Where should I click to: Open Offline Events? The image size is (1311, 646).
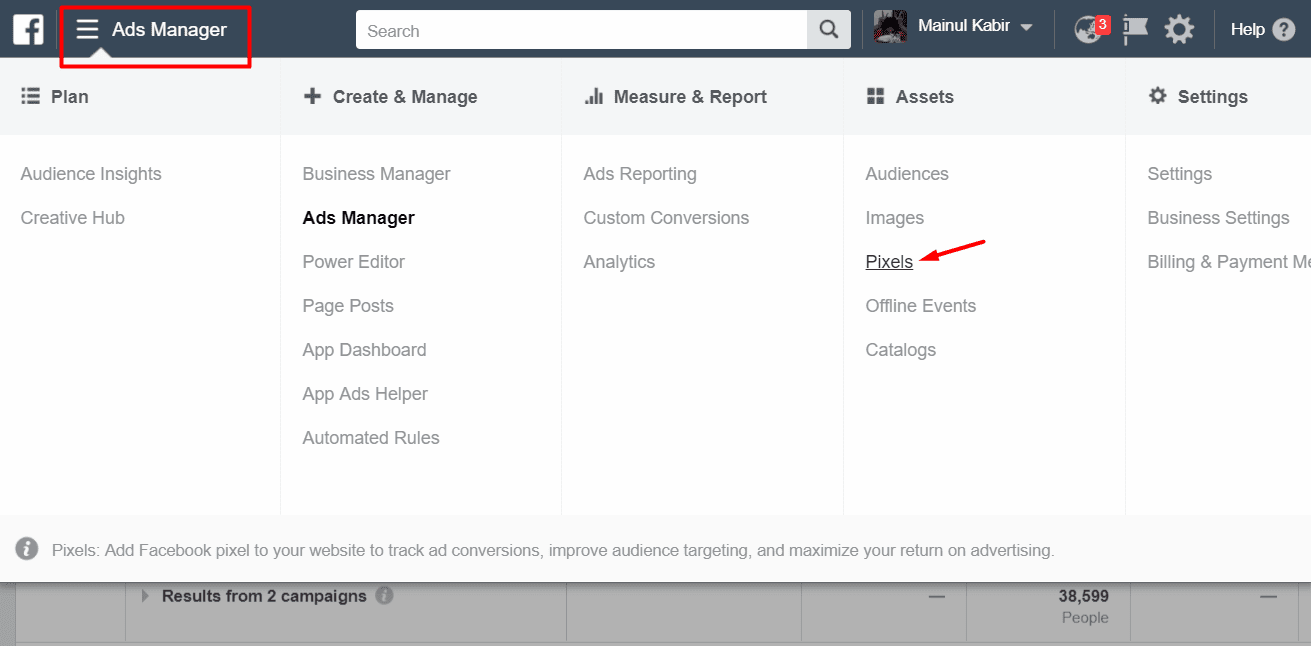point(921,306)
